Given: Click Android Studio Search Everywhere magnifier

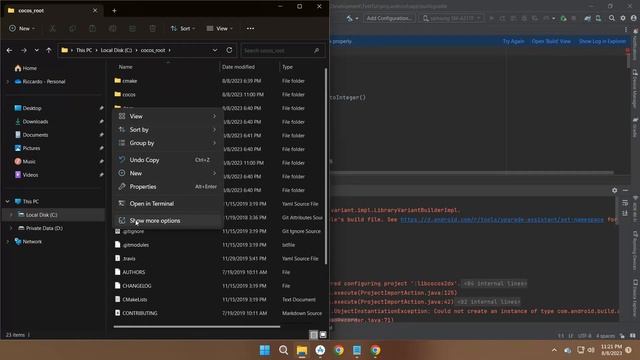Looking at the screenshot, I should (612, 18).
